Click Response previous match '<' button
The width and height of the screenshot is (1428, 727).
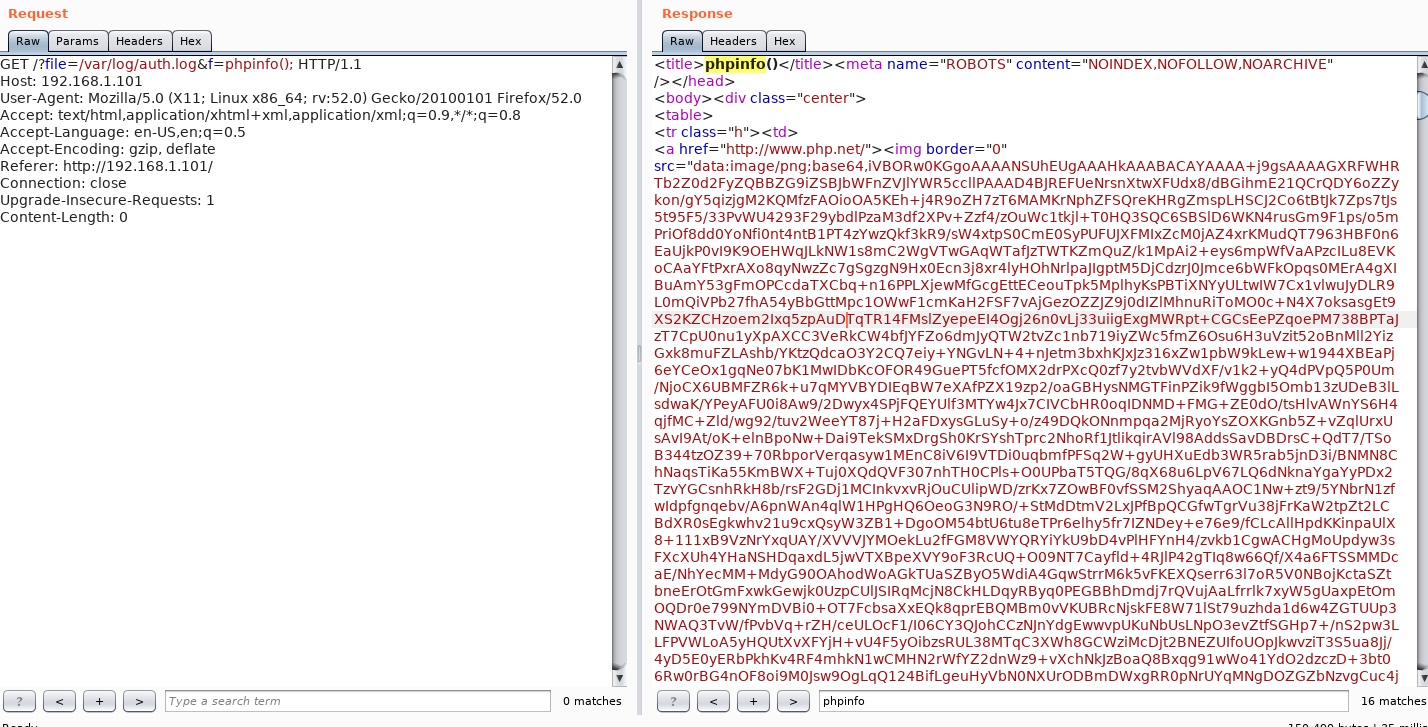713,701
